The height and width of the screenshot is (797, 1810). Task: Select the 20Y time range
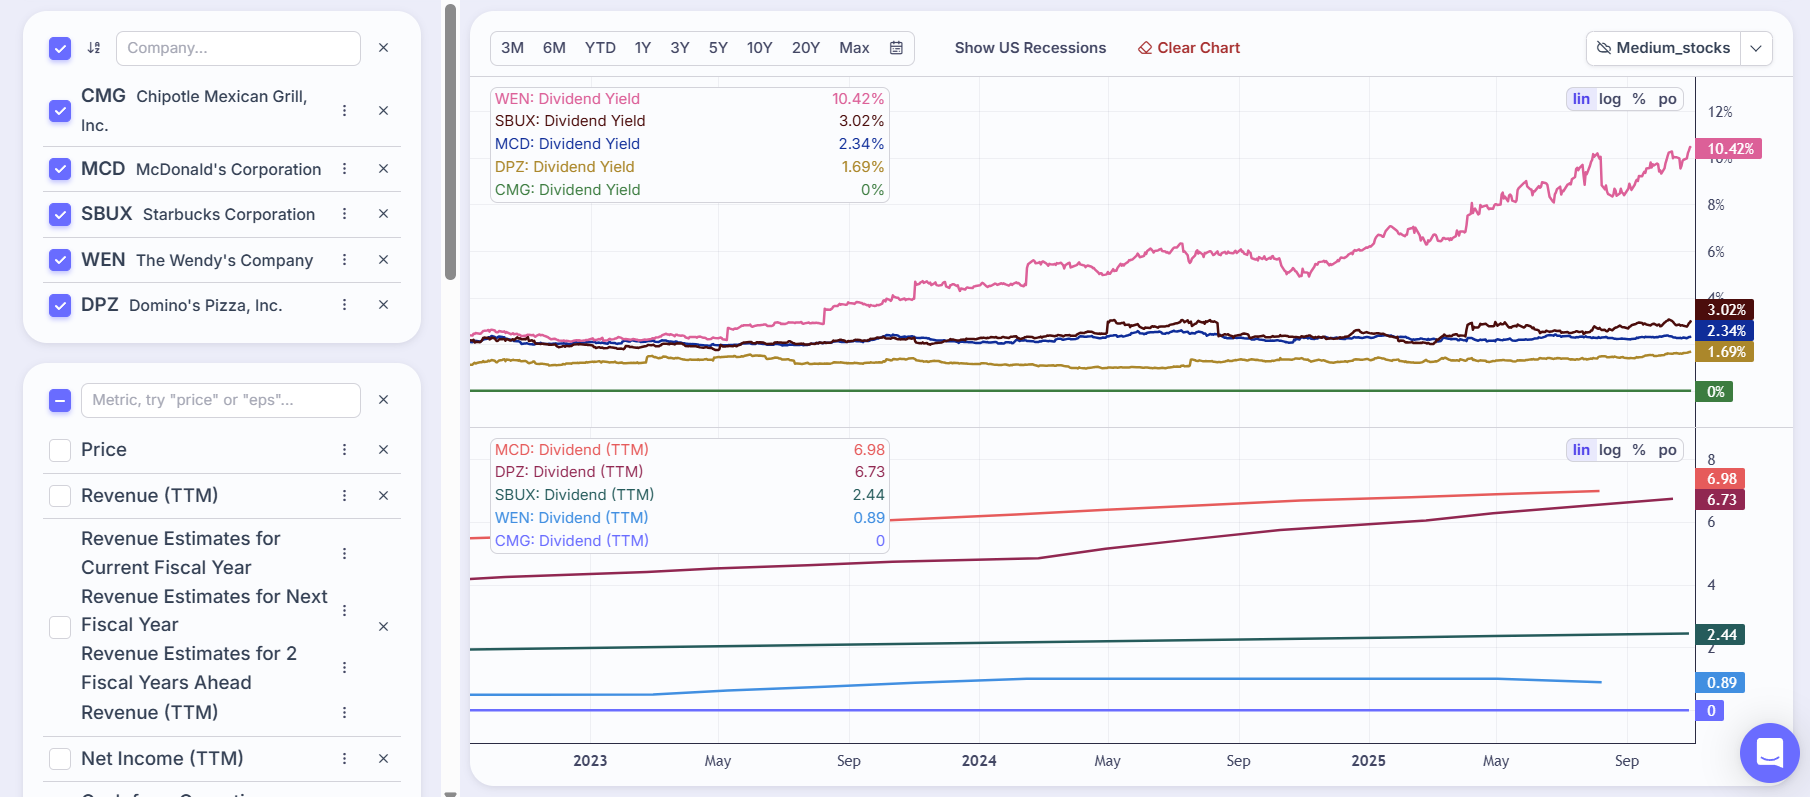click(x=806, y=48)
